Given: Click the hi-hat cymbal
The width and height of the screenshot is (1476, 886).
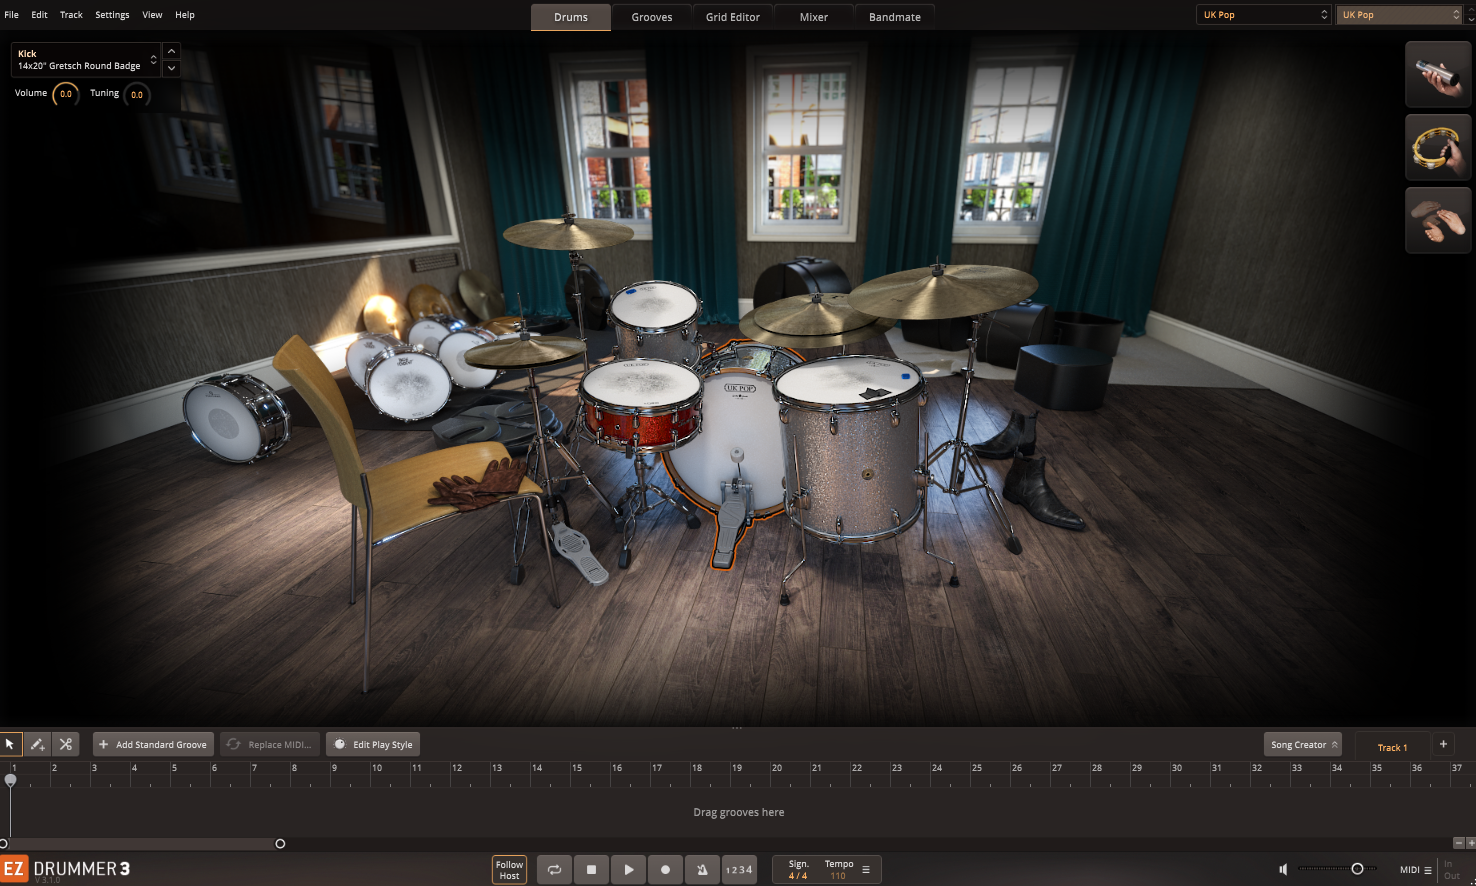Looking at the screenshot, I should point(525,351).
